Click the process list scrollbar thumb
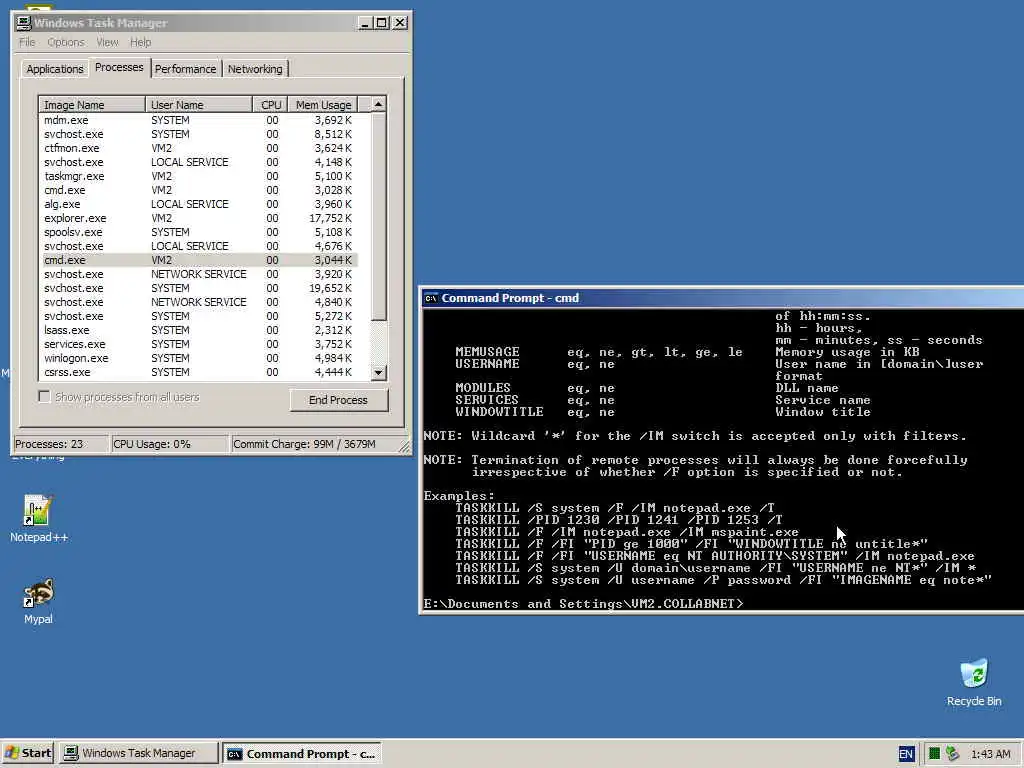The width and height of the screenshot is (1024, 768). click(378, 216)
